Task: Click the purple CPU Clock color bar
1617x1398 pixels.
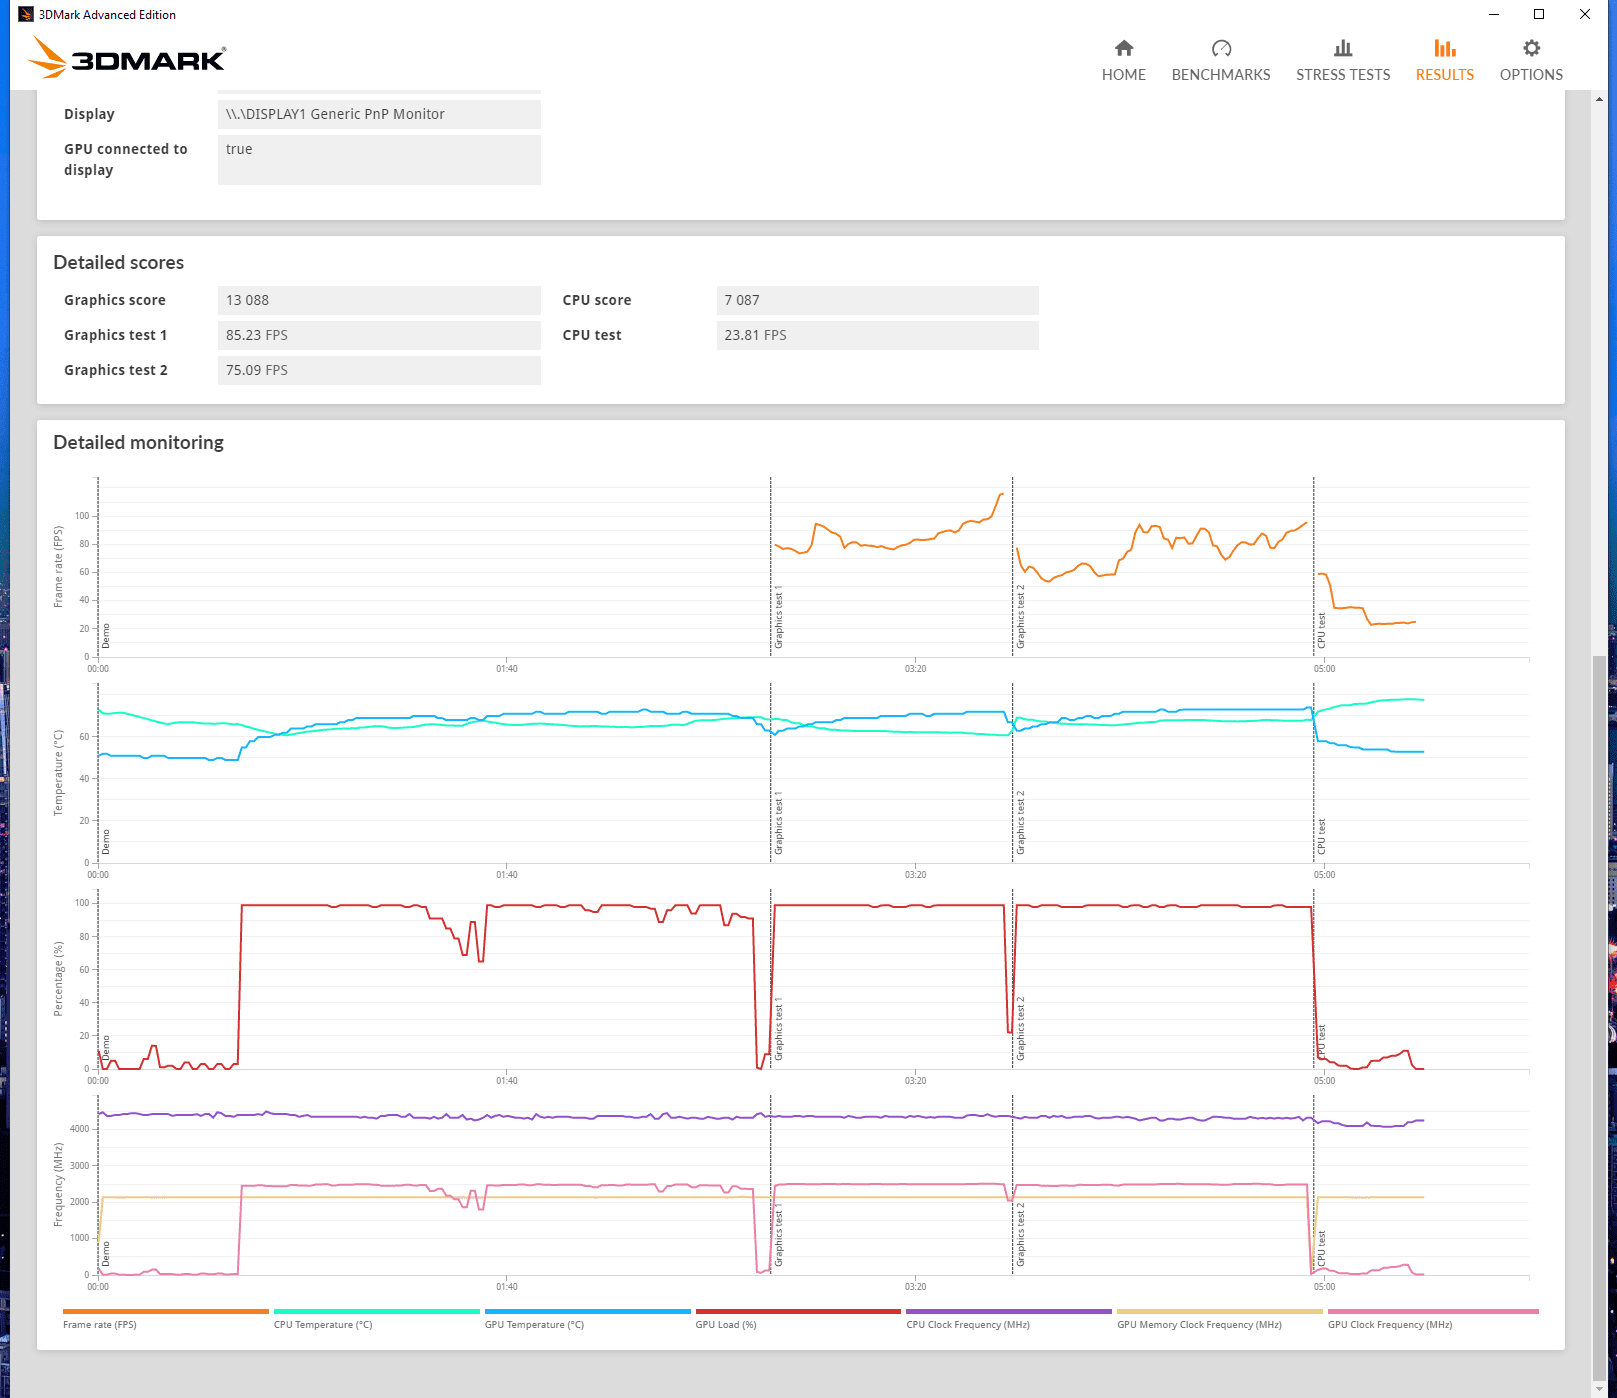Action: tap(1009, 1311)
